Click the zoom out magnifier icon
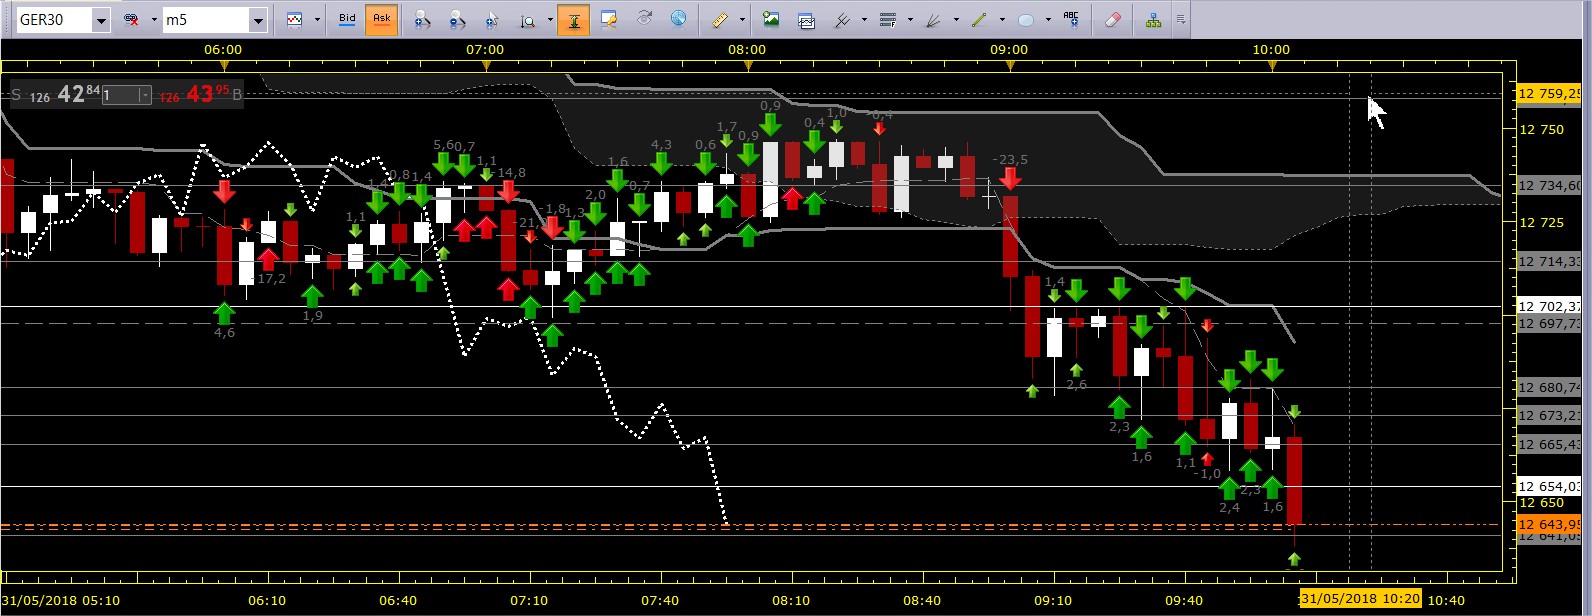 tap(457, 19)
